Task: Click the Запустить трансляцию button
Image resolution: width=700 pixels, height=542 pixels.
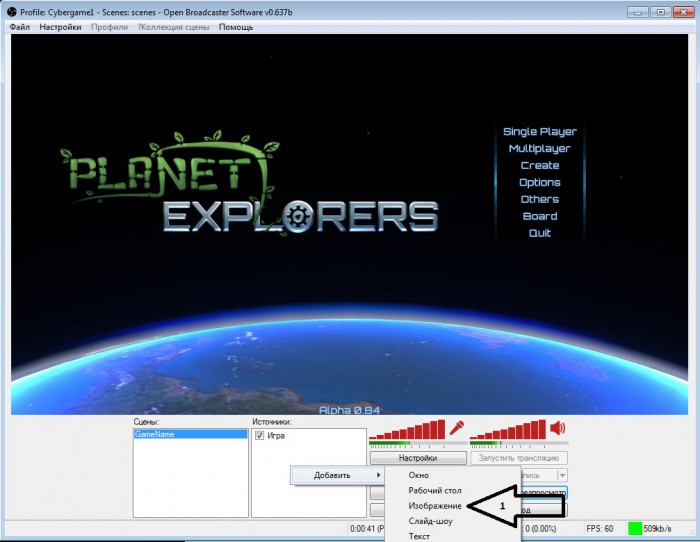Action: click(x=518, y=457)
